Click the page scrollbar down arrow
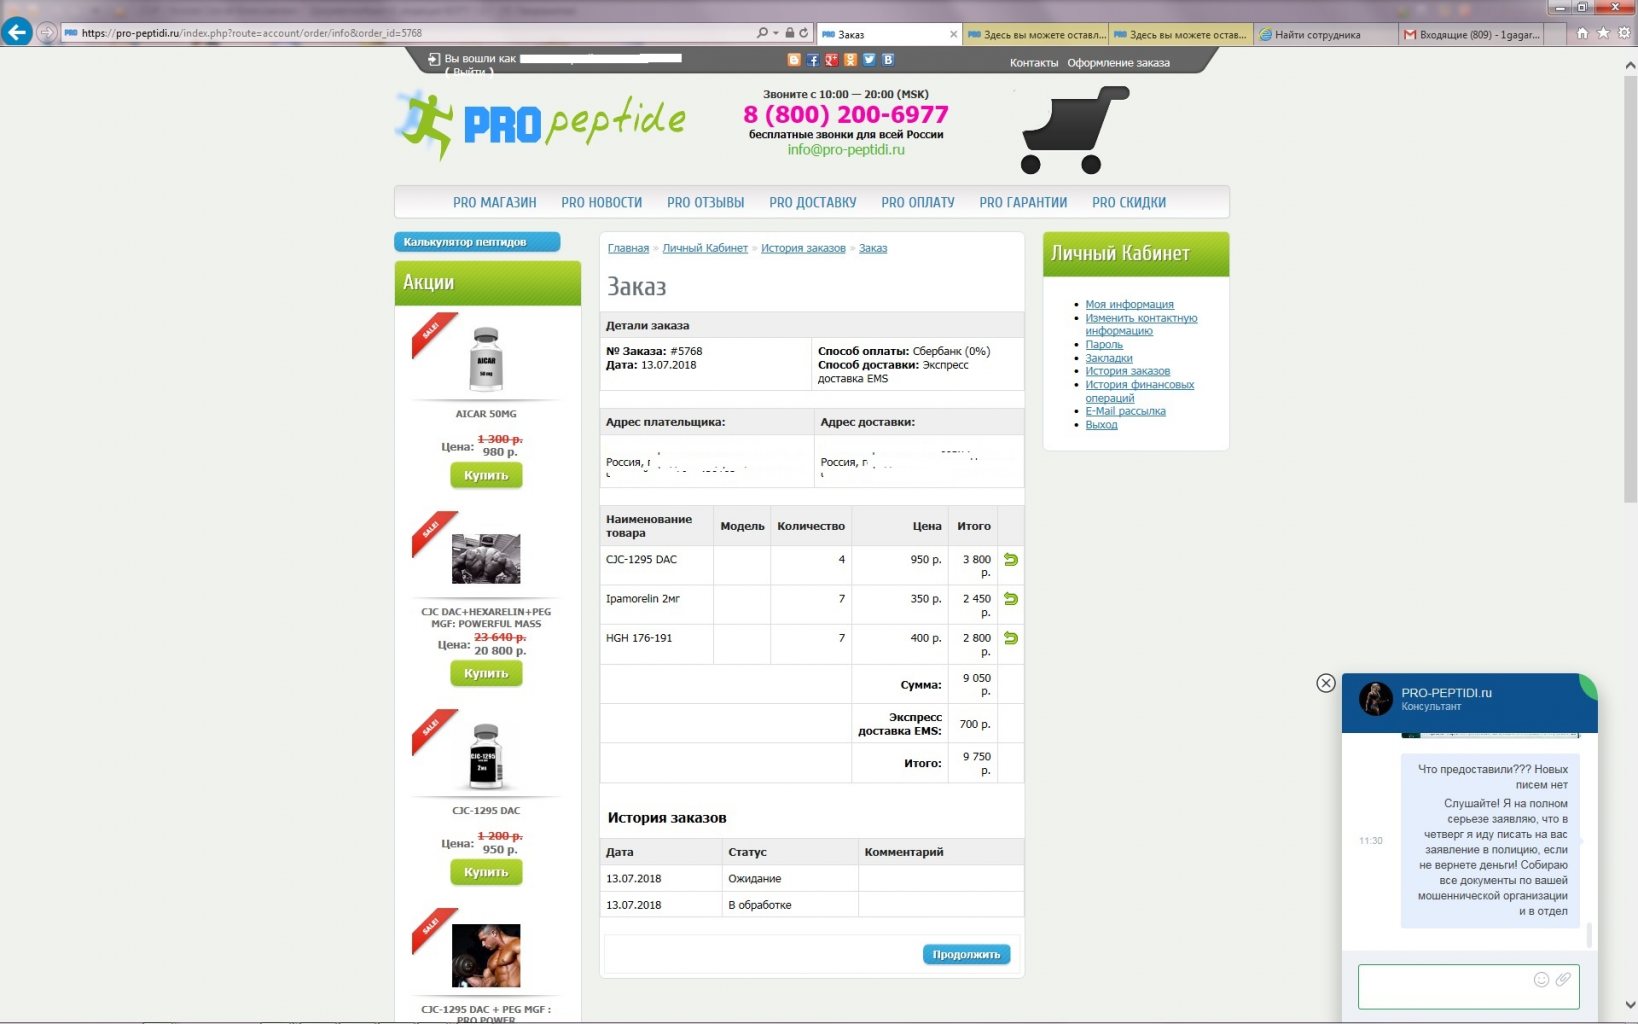The width and height of the screenshot is (1638, 1024). [x=1630, y=1005]
